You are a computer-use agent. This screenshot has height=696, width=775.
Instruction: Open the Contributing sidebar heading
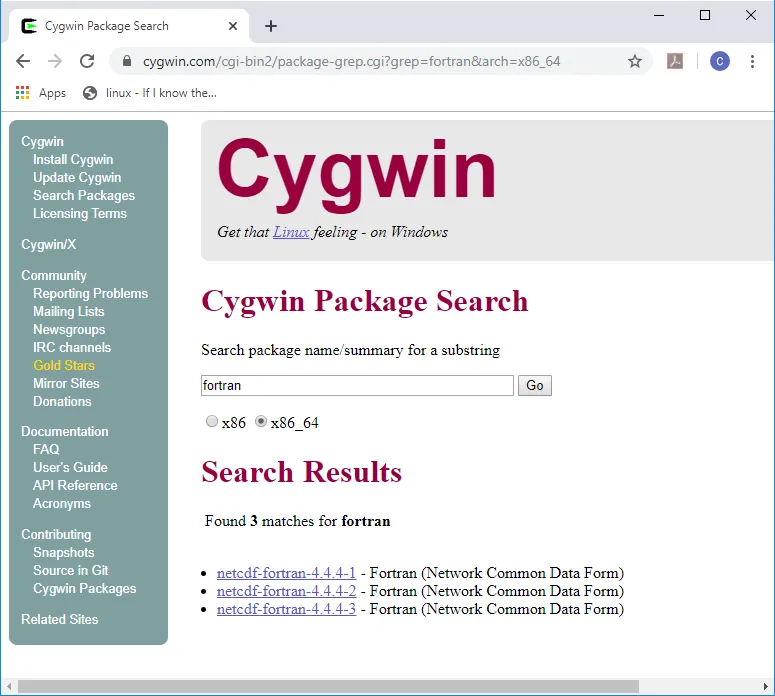pyautogui.click(x=56, y=534)
